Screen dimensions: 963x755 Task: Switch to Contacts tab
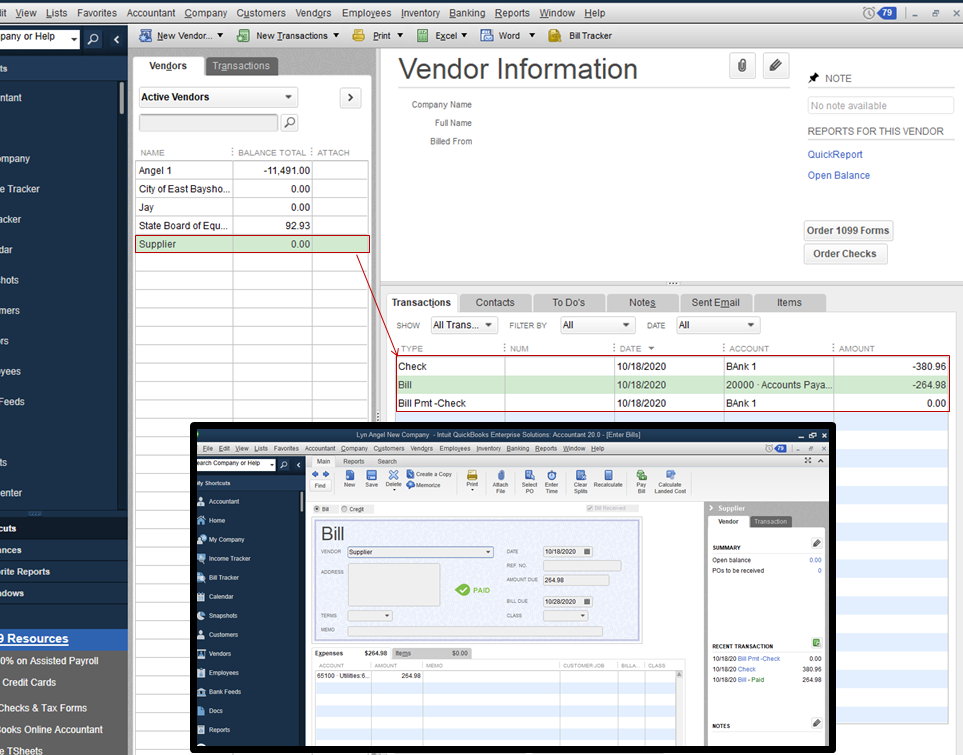(x=495, y=302)
